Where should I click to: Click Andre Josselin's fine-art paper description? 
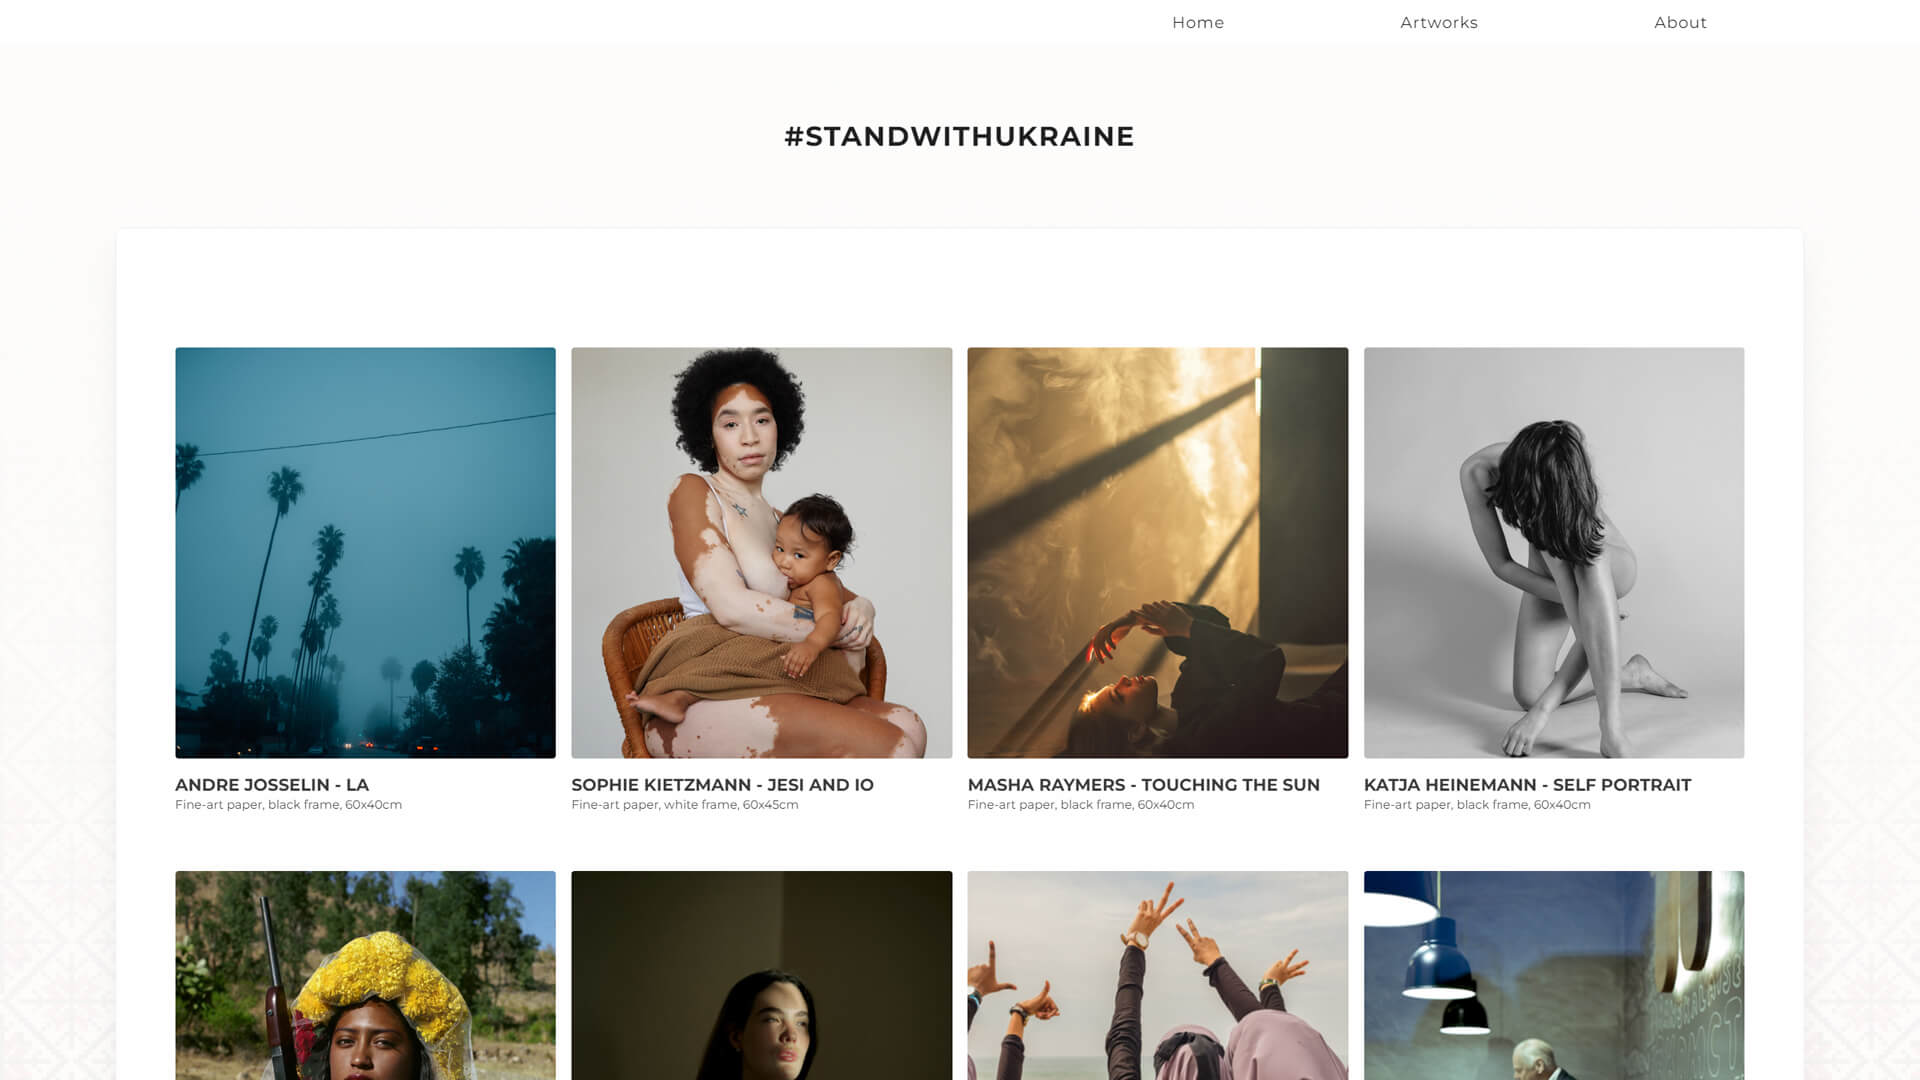pyautogui.click(x=288, y=804)
